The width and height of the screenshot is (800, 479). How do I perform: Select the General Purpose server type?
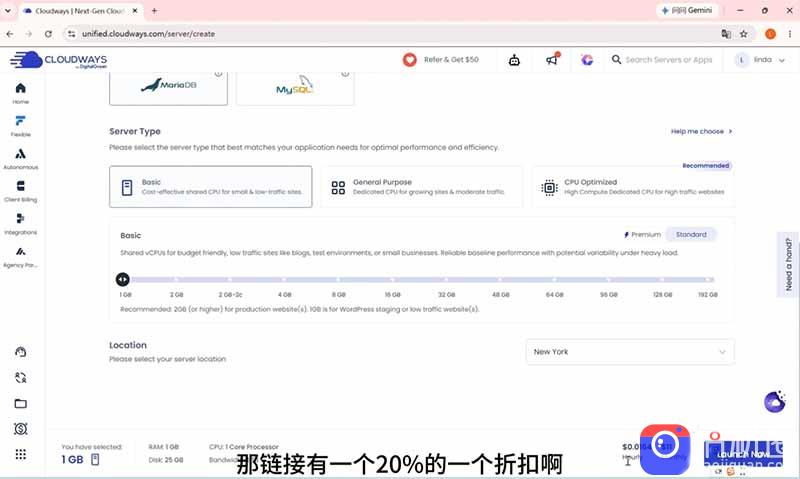tap(422, 187)
